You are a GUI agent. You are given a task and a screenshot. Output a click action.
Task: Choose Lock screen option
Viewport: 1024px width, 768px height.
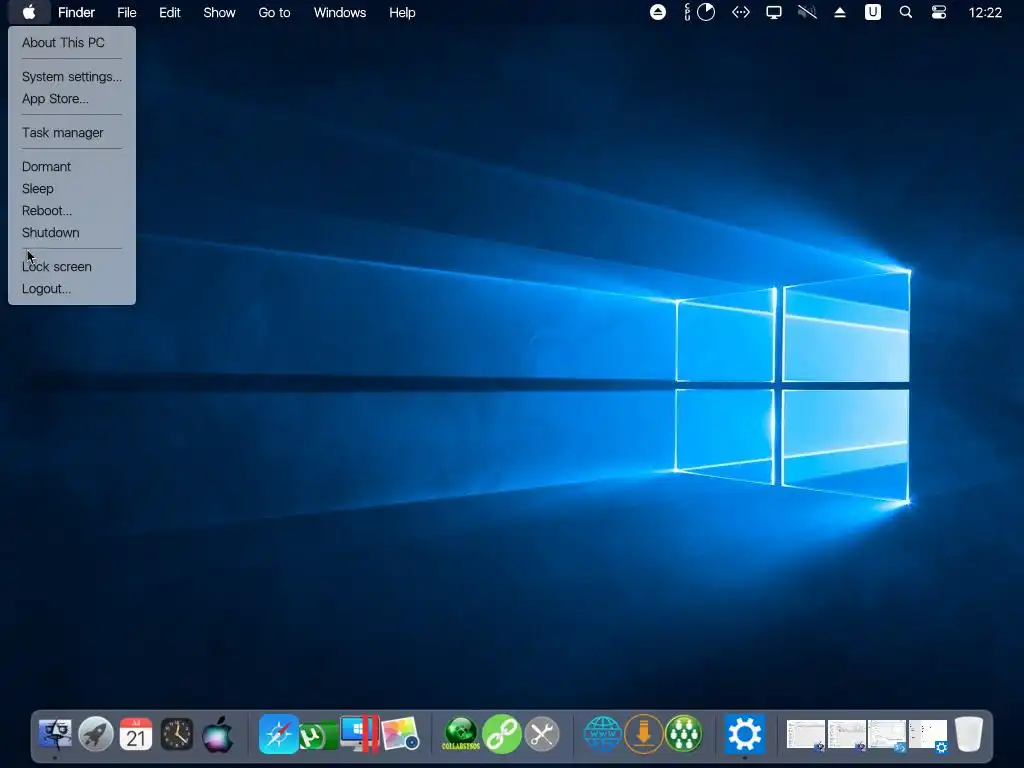[57, 266]
